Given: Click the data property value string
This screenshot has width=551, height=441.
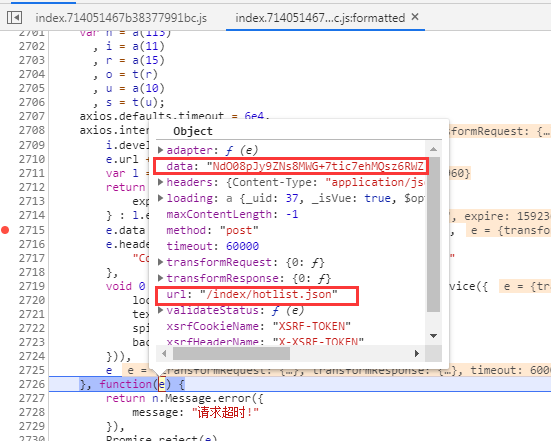Looking at the screenshot, I should 315,166.
